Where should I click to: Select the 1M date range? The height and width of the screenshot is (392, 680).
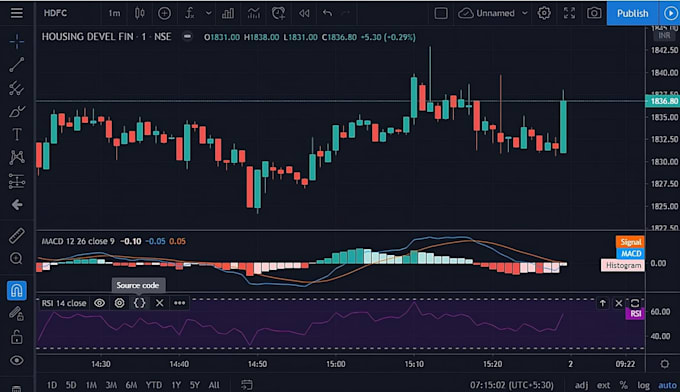[x=91, y=385]
